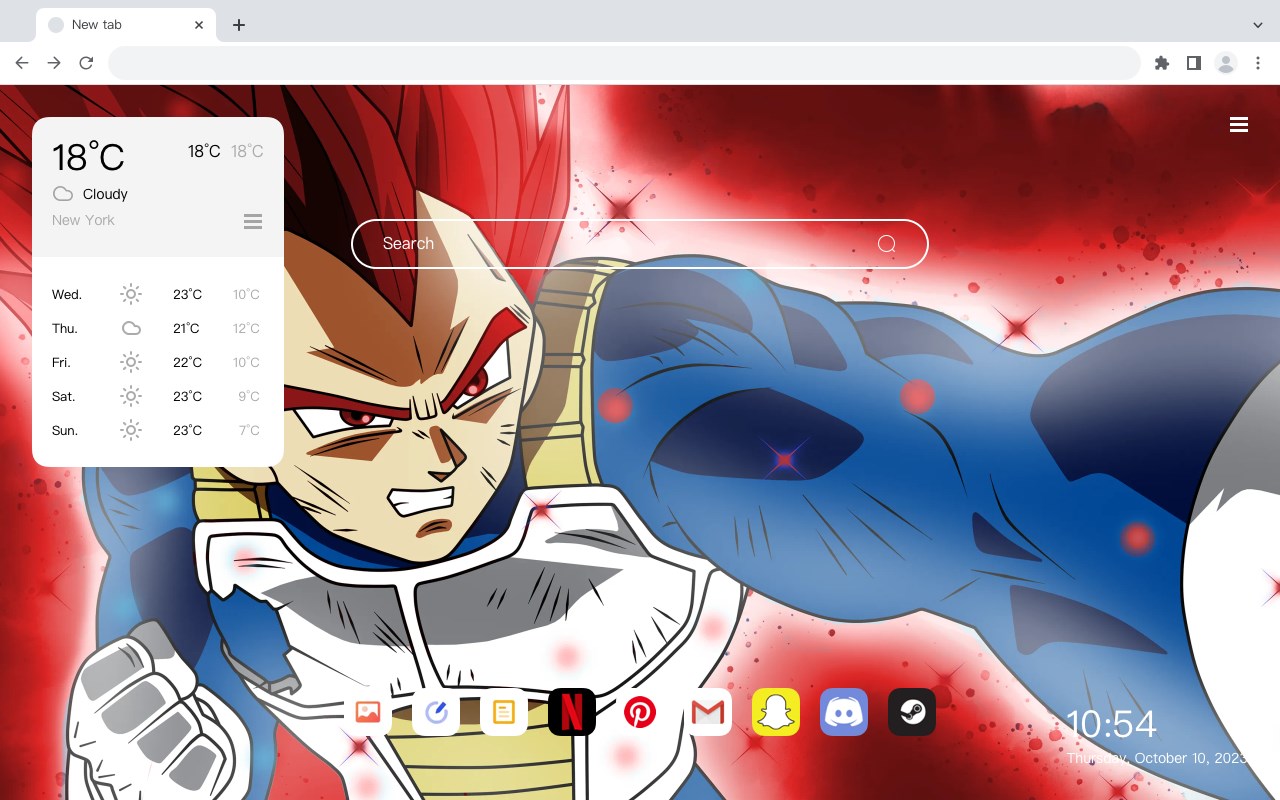Click the Thu. forecast row label

point(65,328)
